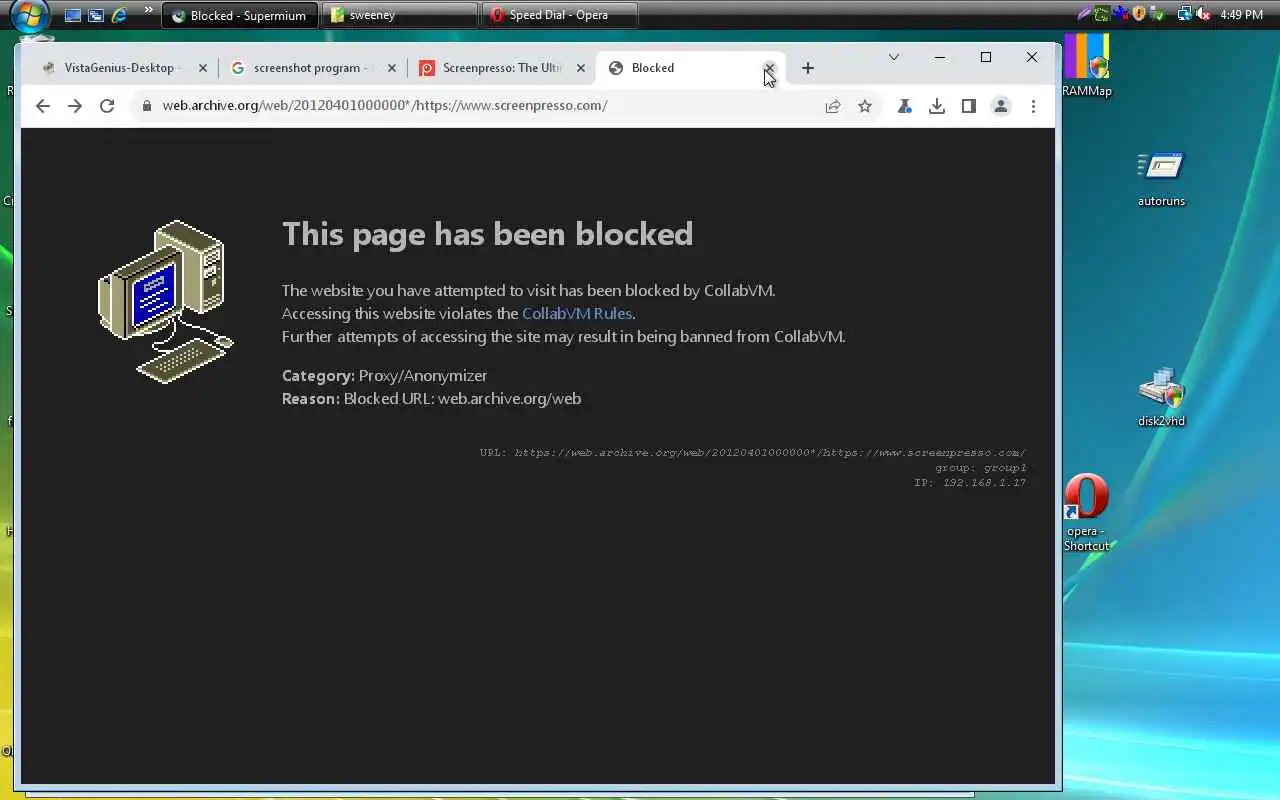
Task: Launch Internet Explorer from quick launch
Action: tap(119, 15)
